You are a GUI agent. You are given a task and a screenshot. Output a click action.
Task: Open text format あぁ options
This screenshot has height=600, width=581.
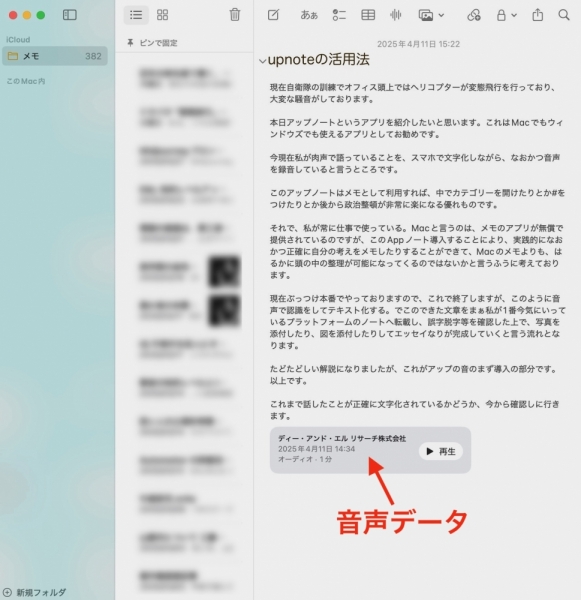[x=309, y=15]
